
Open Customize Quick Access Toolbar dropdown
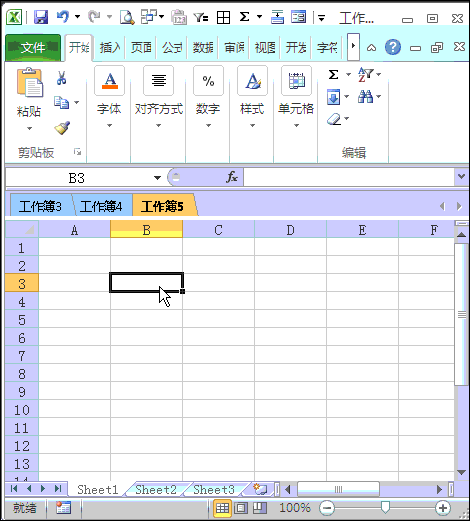pyautogui.click(x=321, y=18)
